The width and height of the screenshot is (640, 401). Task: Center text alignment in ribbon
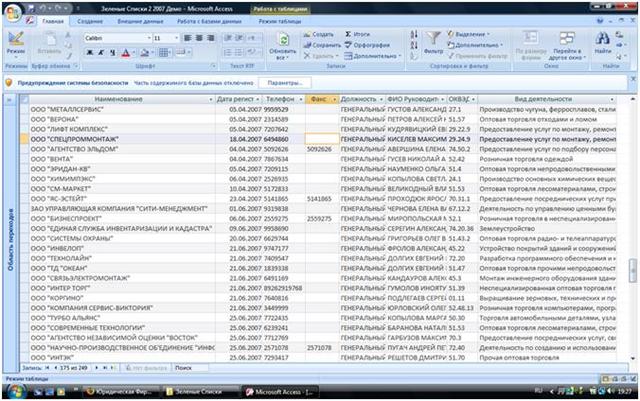(x=199, y=38)
